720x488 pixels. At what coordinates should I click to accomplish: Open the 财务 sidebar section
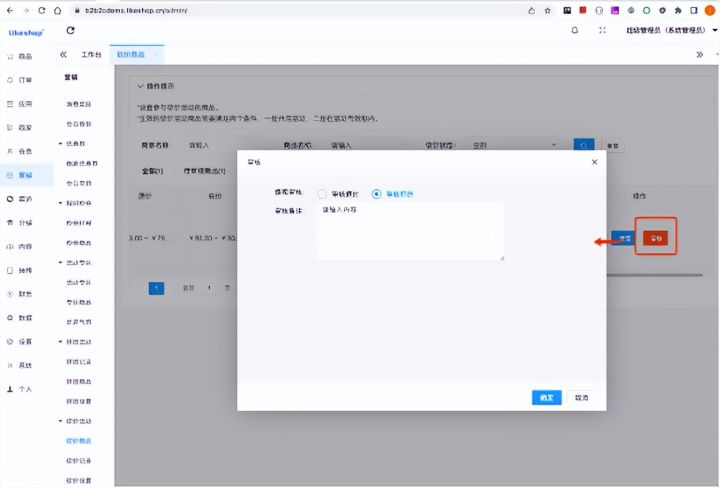[20, 294]
